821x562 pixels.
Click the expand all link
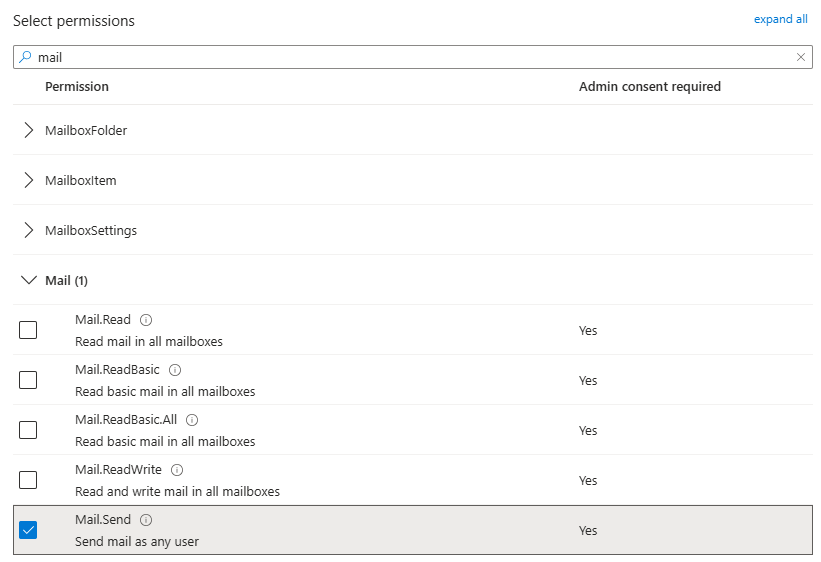click(780, 19)
